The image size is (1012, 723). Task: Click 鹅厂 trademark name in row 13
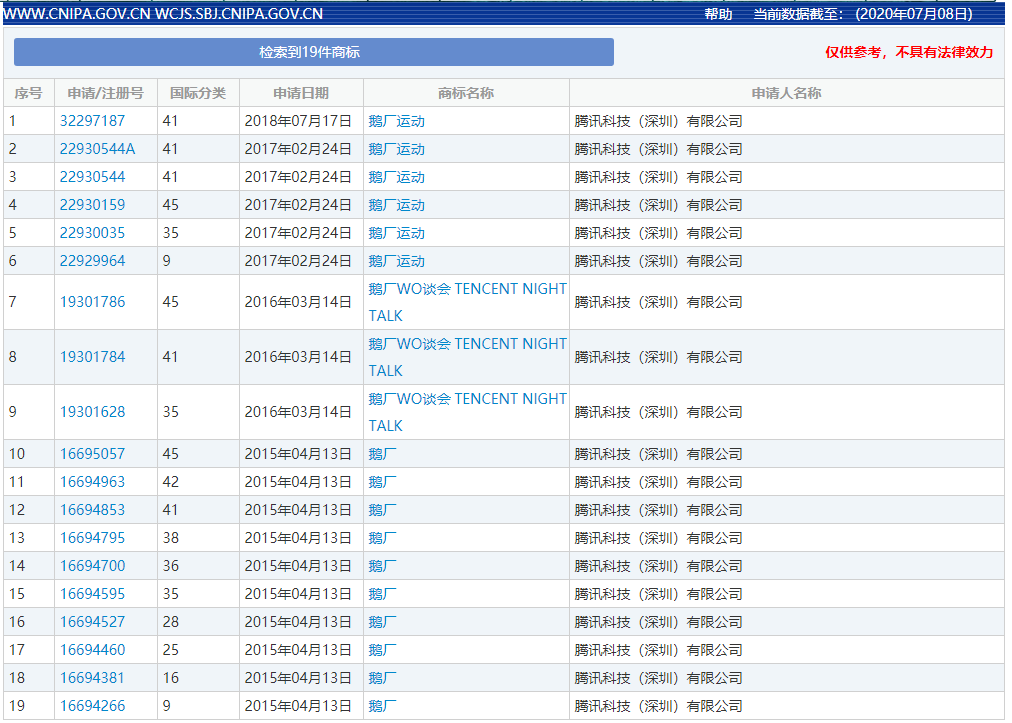click(x=382, y=538)
